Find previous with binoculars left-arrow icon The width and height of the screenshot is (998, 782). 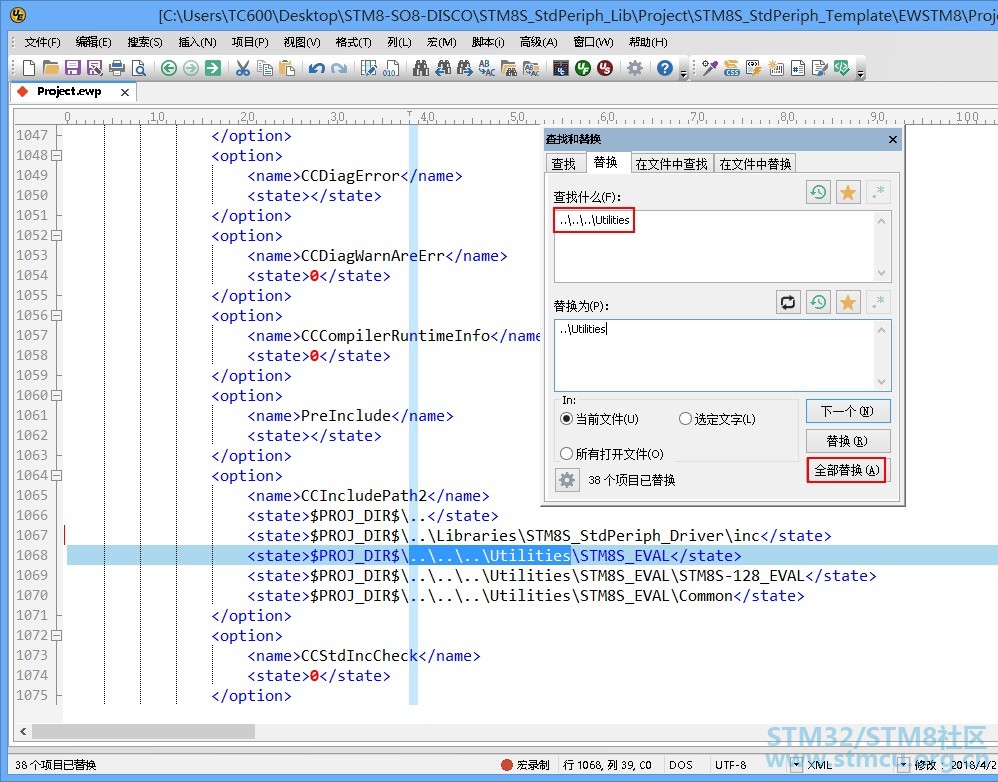pyautogui.click(x=443, y=68)
